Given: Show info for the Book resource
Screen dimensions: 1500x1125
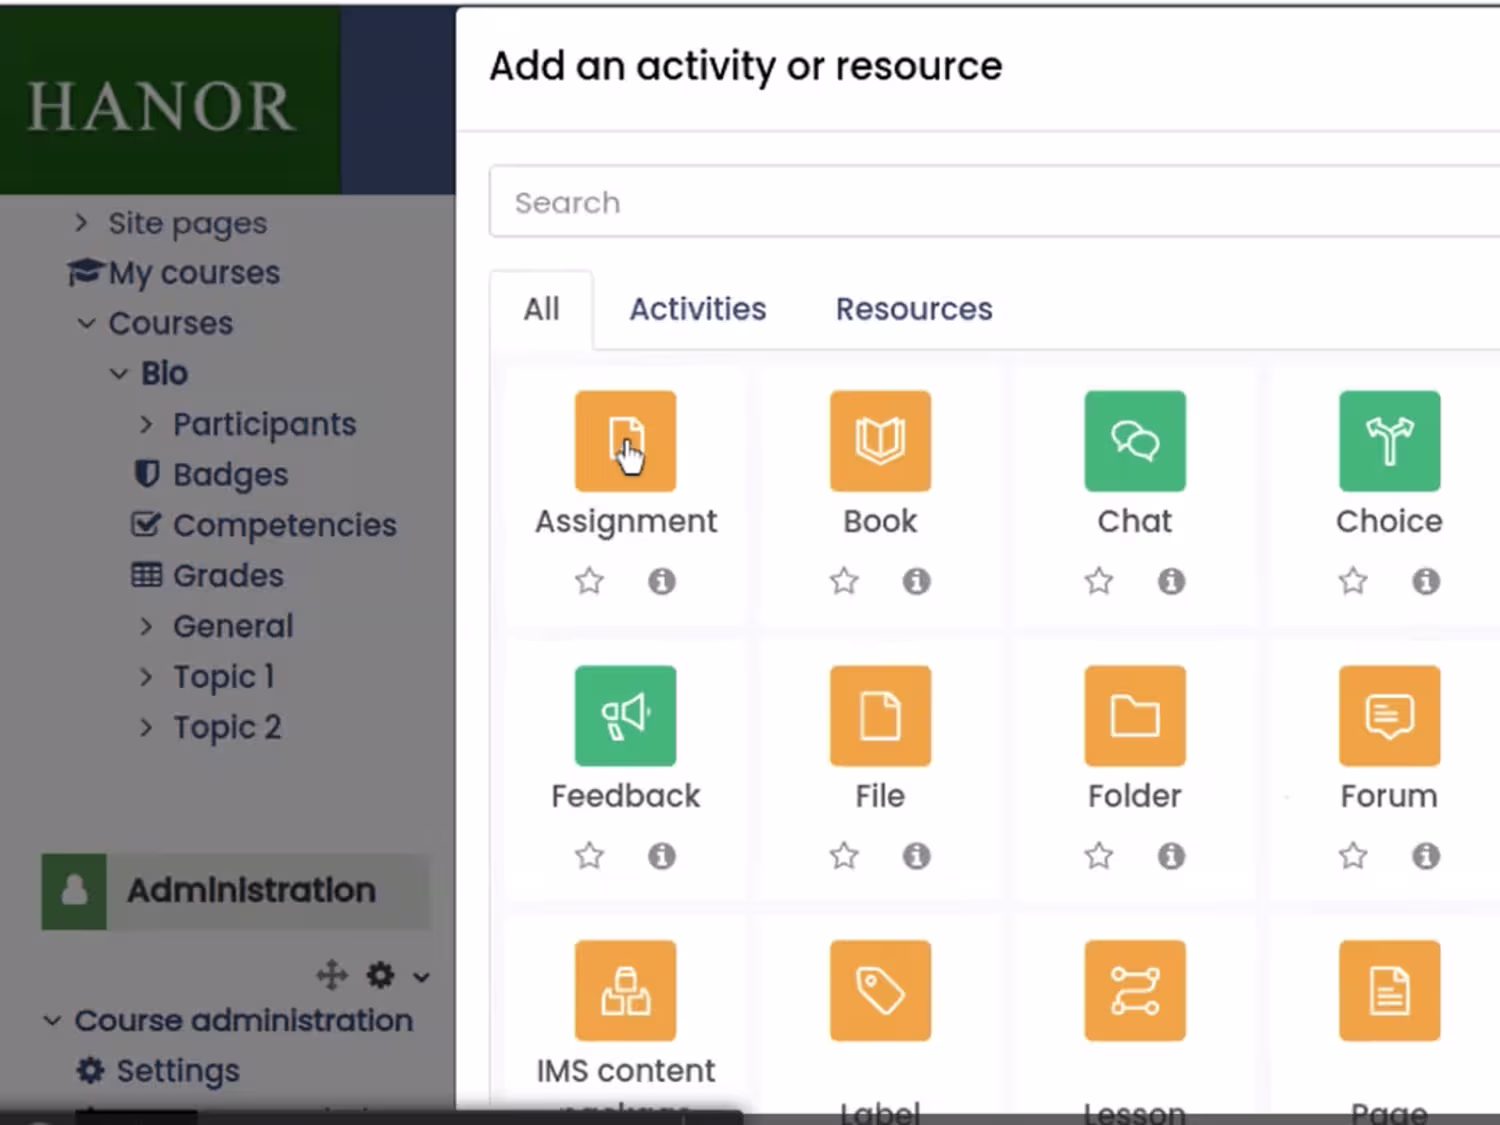Looking at the screenshot, I should click(916, 581).
